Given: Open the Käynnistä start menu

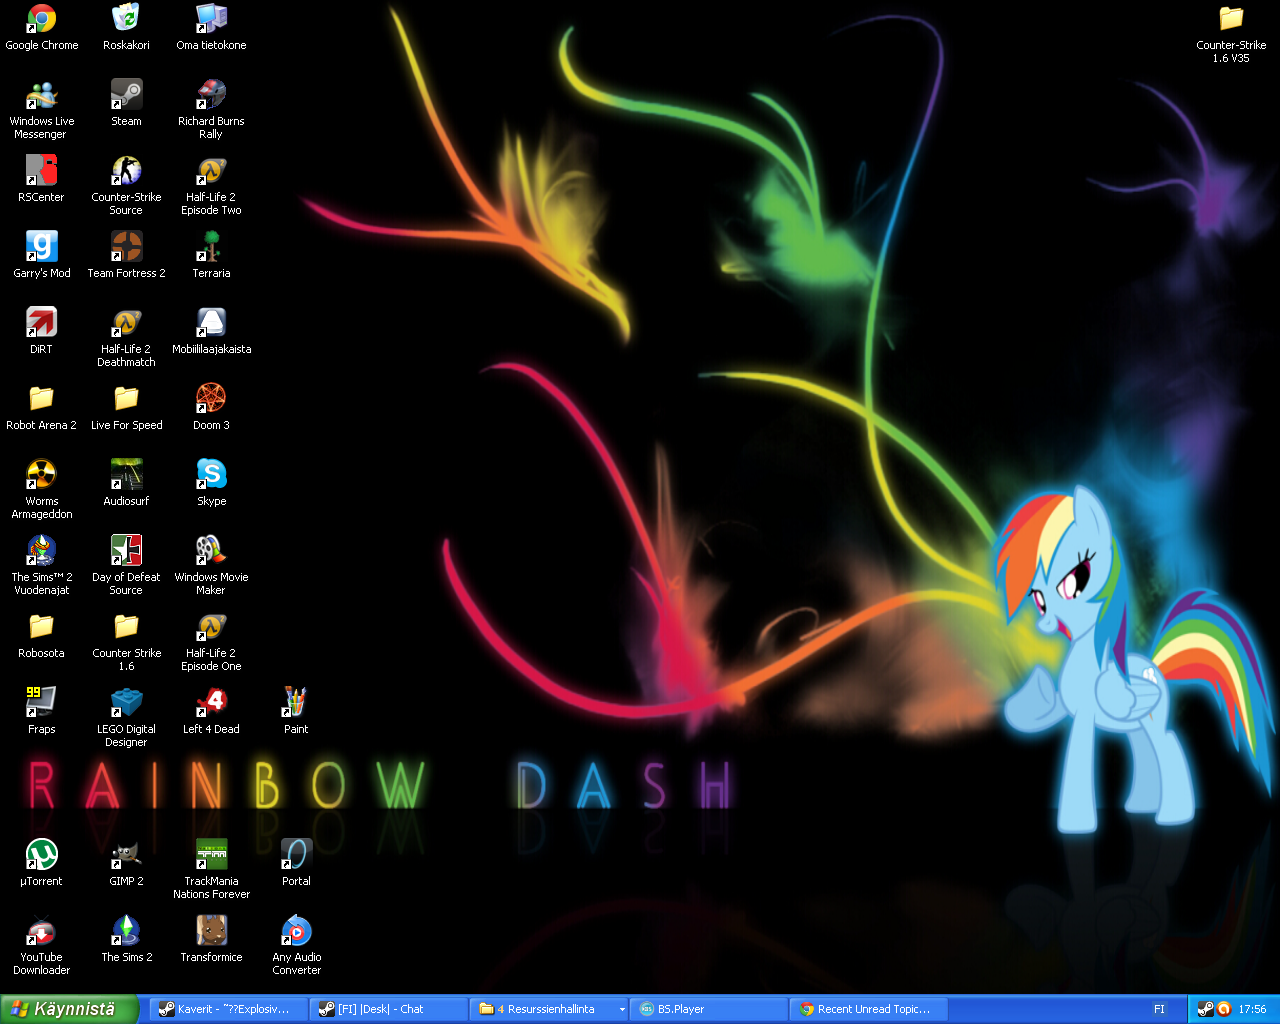Looking at the screenshot, I should (70, 1009).
